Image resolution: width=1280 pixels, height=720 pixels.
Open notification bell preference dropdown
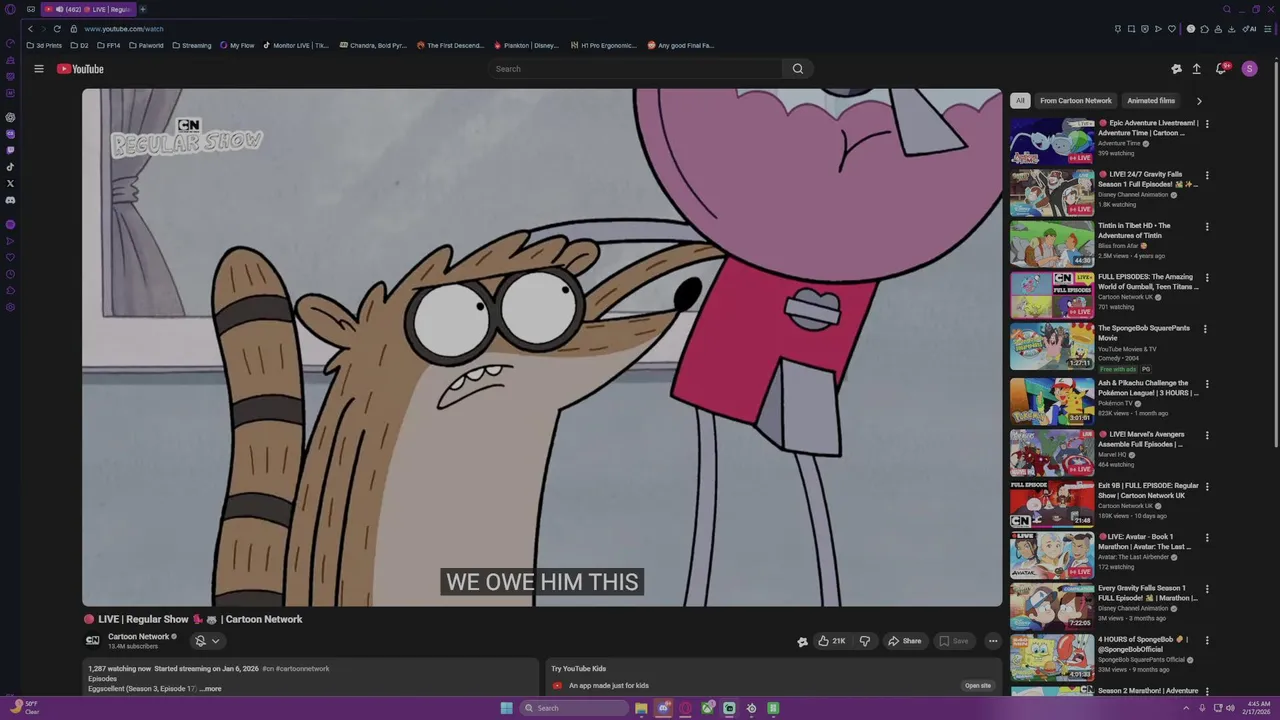click(207, 641)
